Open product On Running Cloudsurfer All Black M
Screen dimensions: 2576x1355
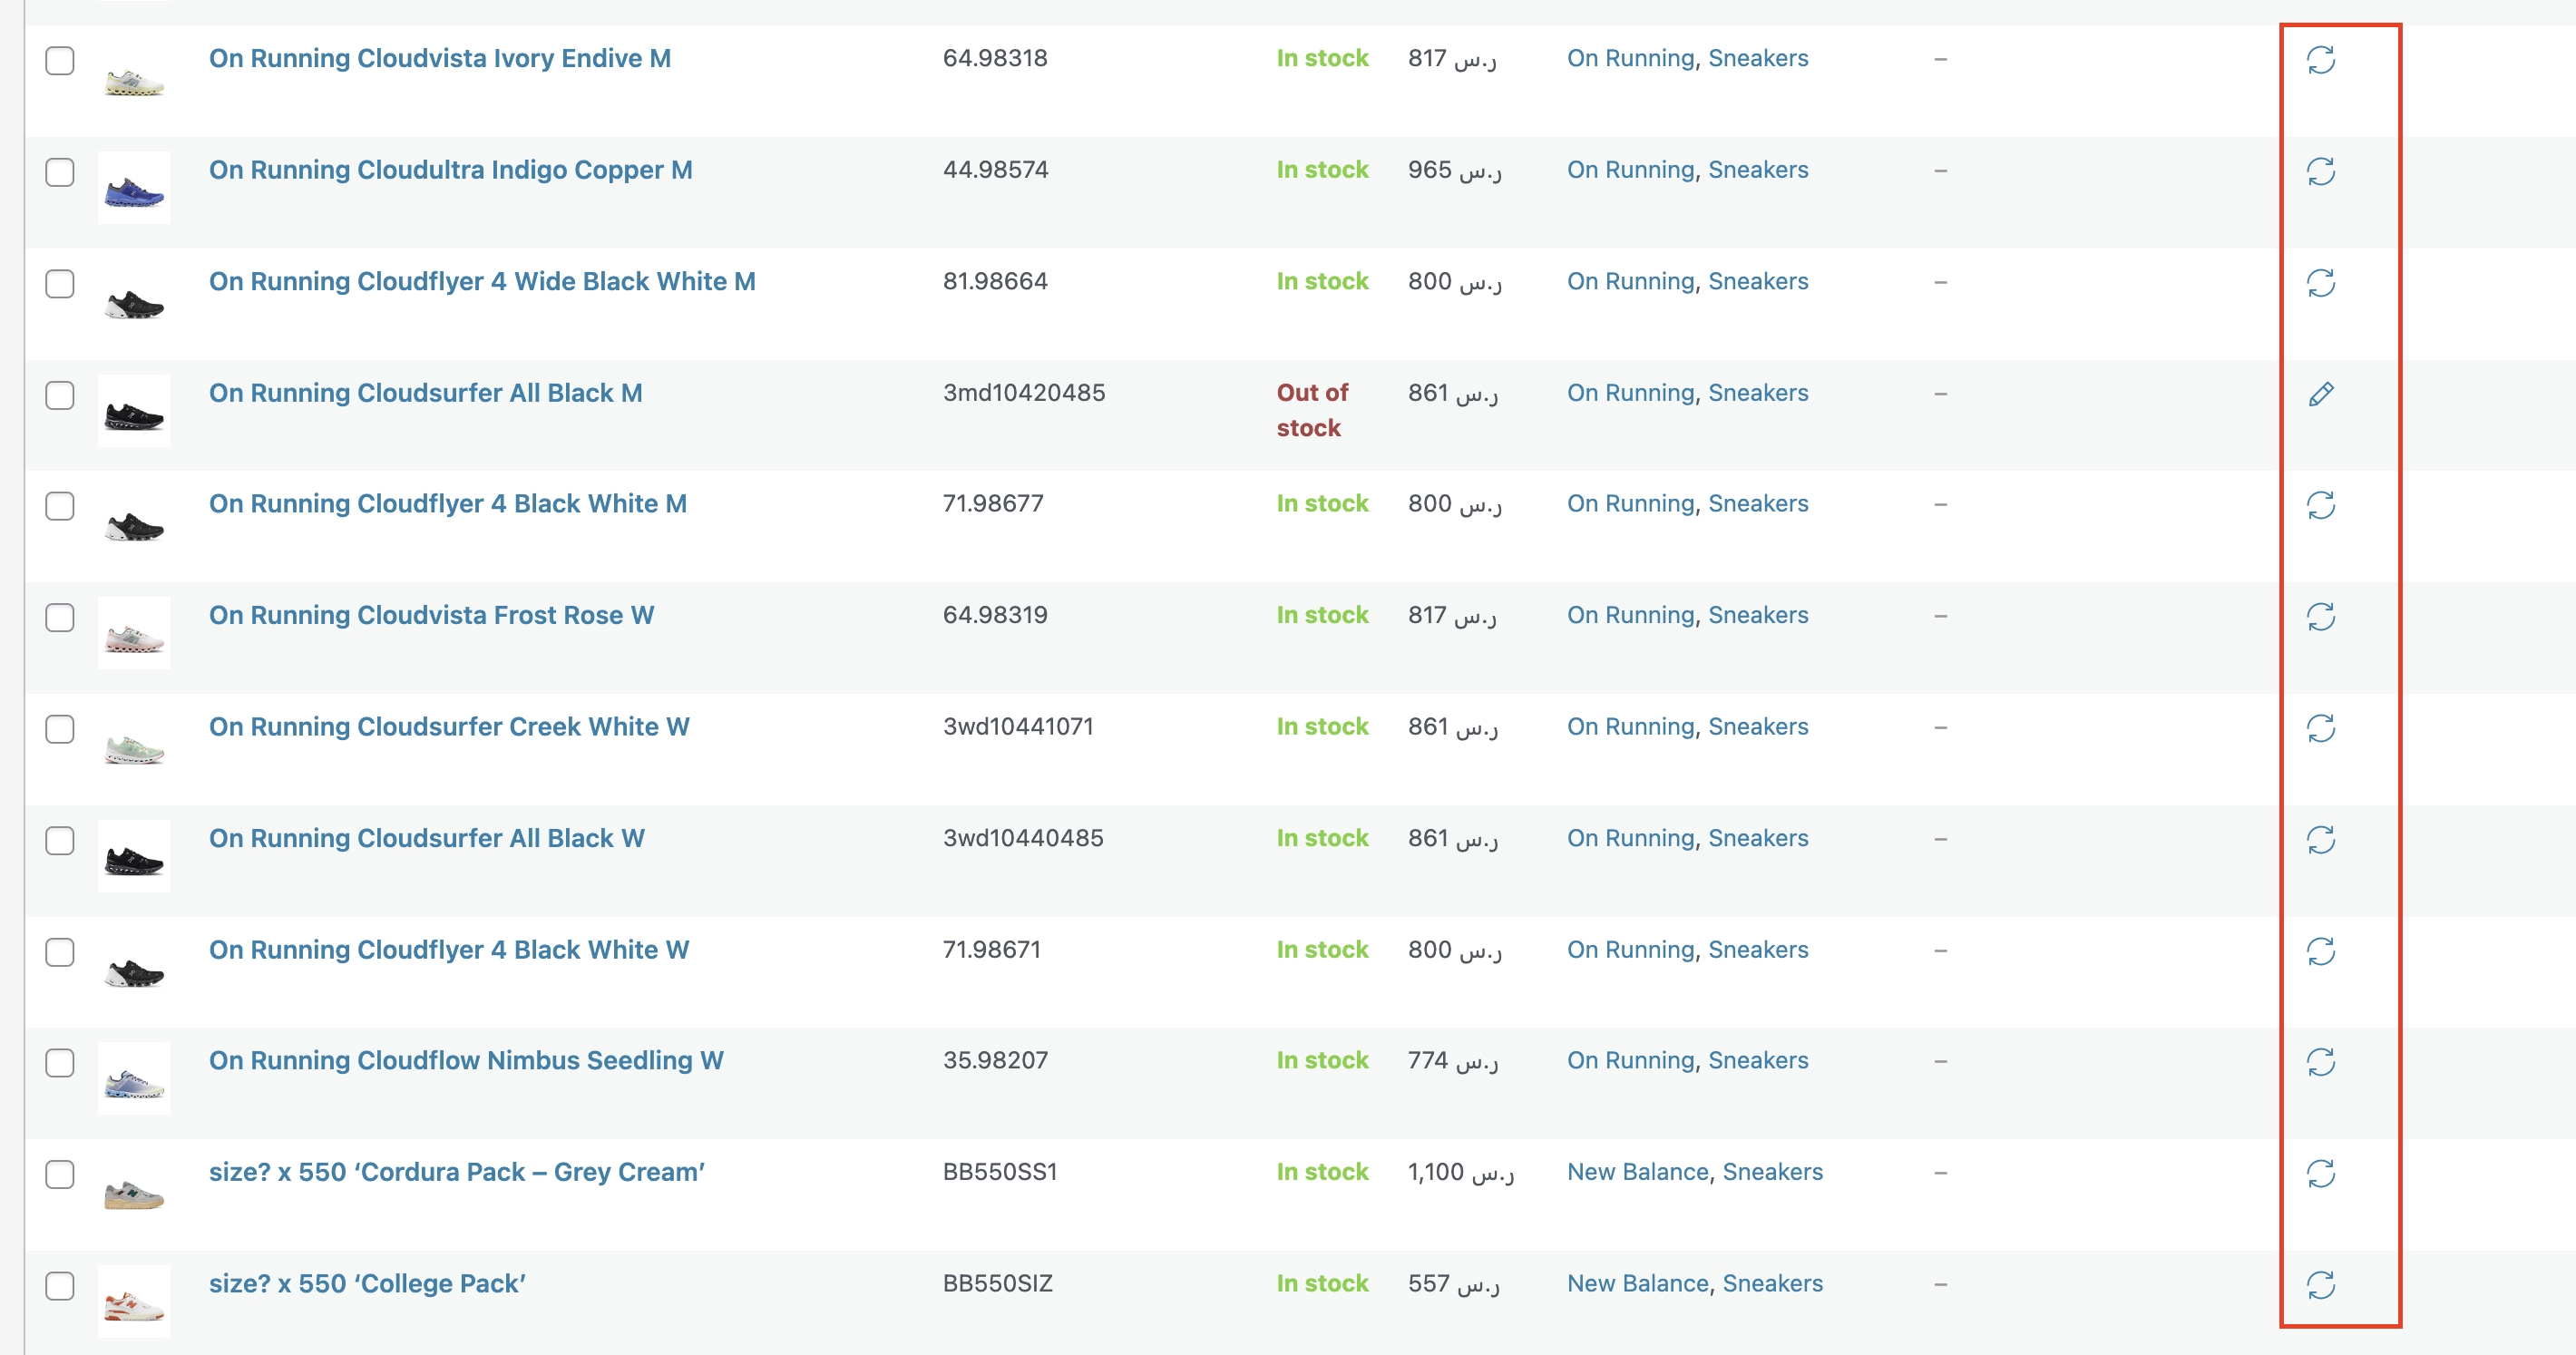coord(426,393)
